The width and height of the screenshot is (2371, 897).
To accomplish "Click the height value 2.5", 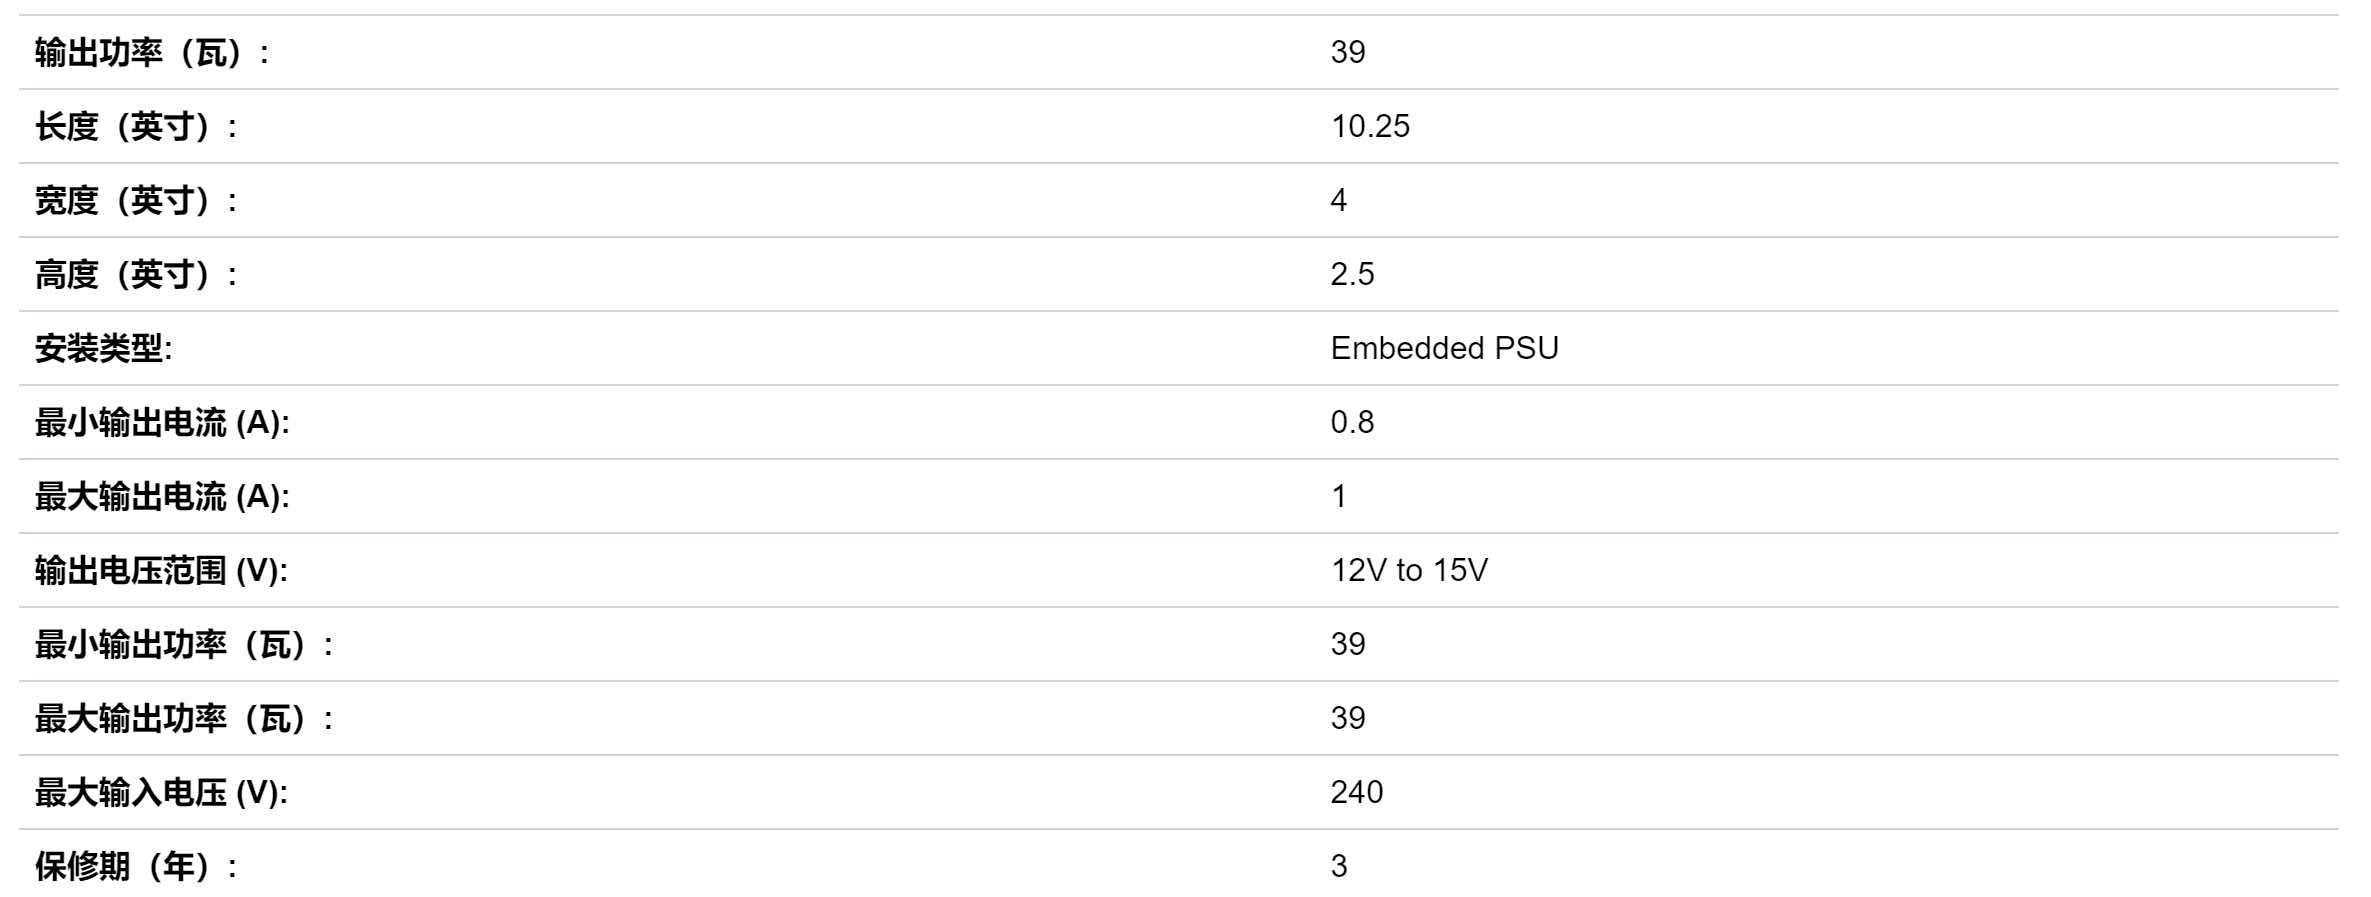I will 1352,274.
